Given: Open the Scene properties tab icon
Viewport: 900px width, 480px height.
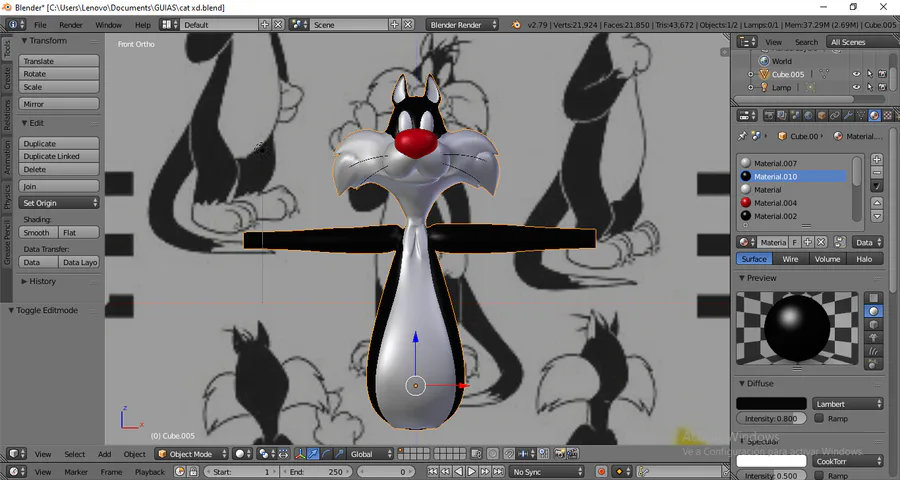Looking at the screenshot, I should coord(795,115).
